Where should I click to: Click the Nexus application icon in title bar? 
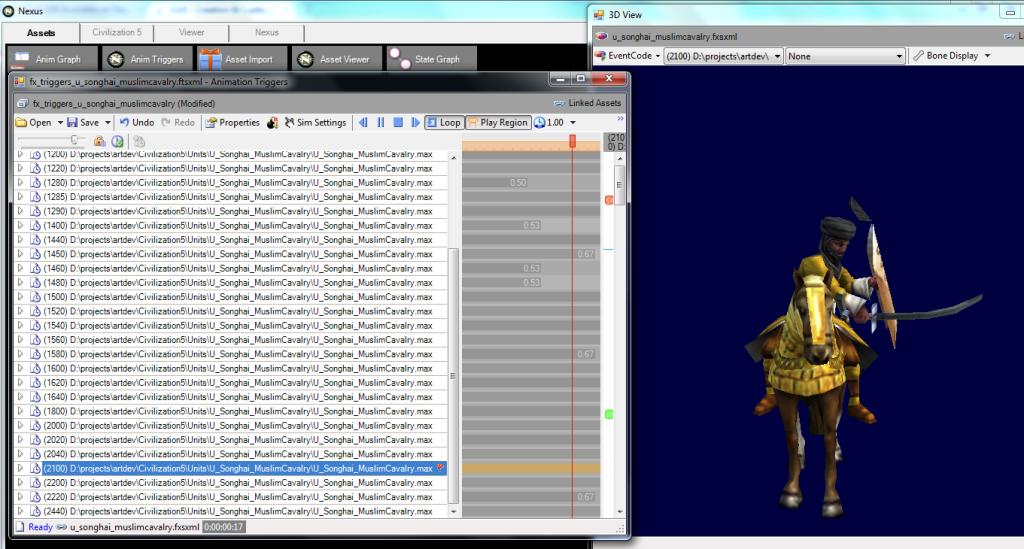click(8, 11)
